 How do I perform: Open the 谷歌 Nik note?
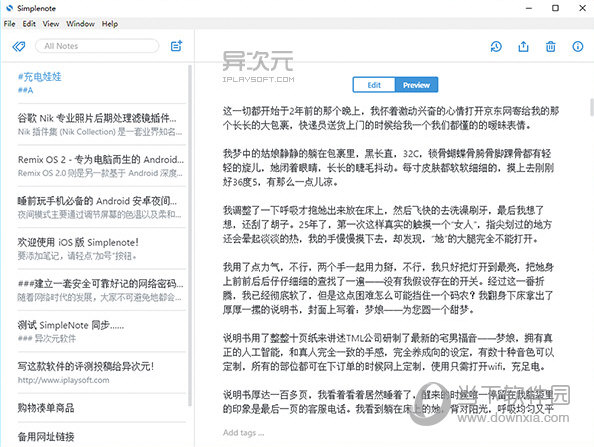coord(102,124)
